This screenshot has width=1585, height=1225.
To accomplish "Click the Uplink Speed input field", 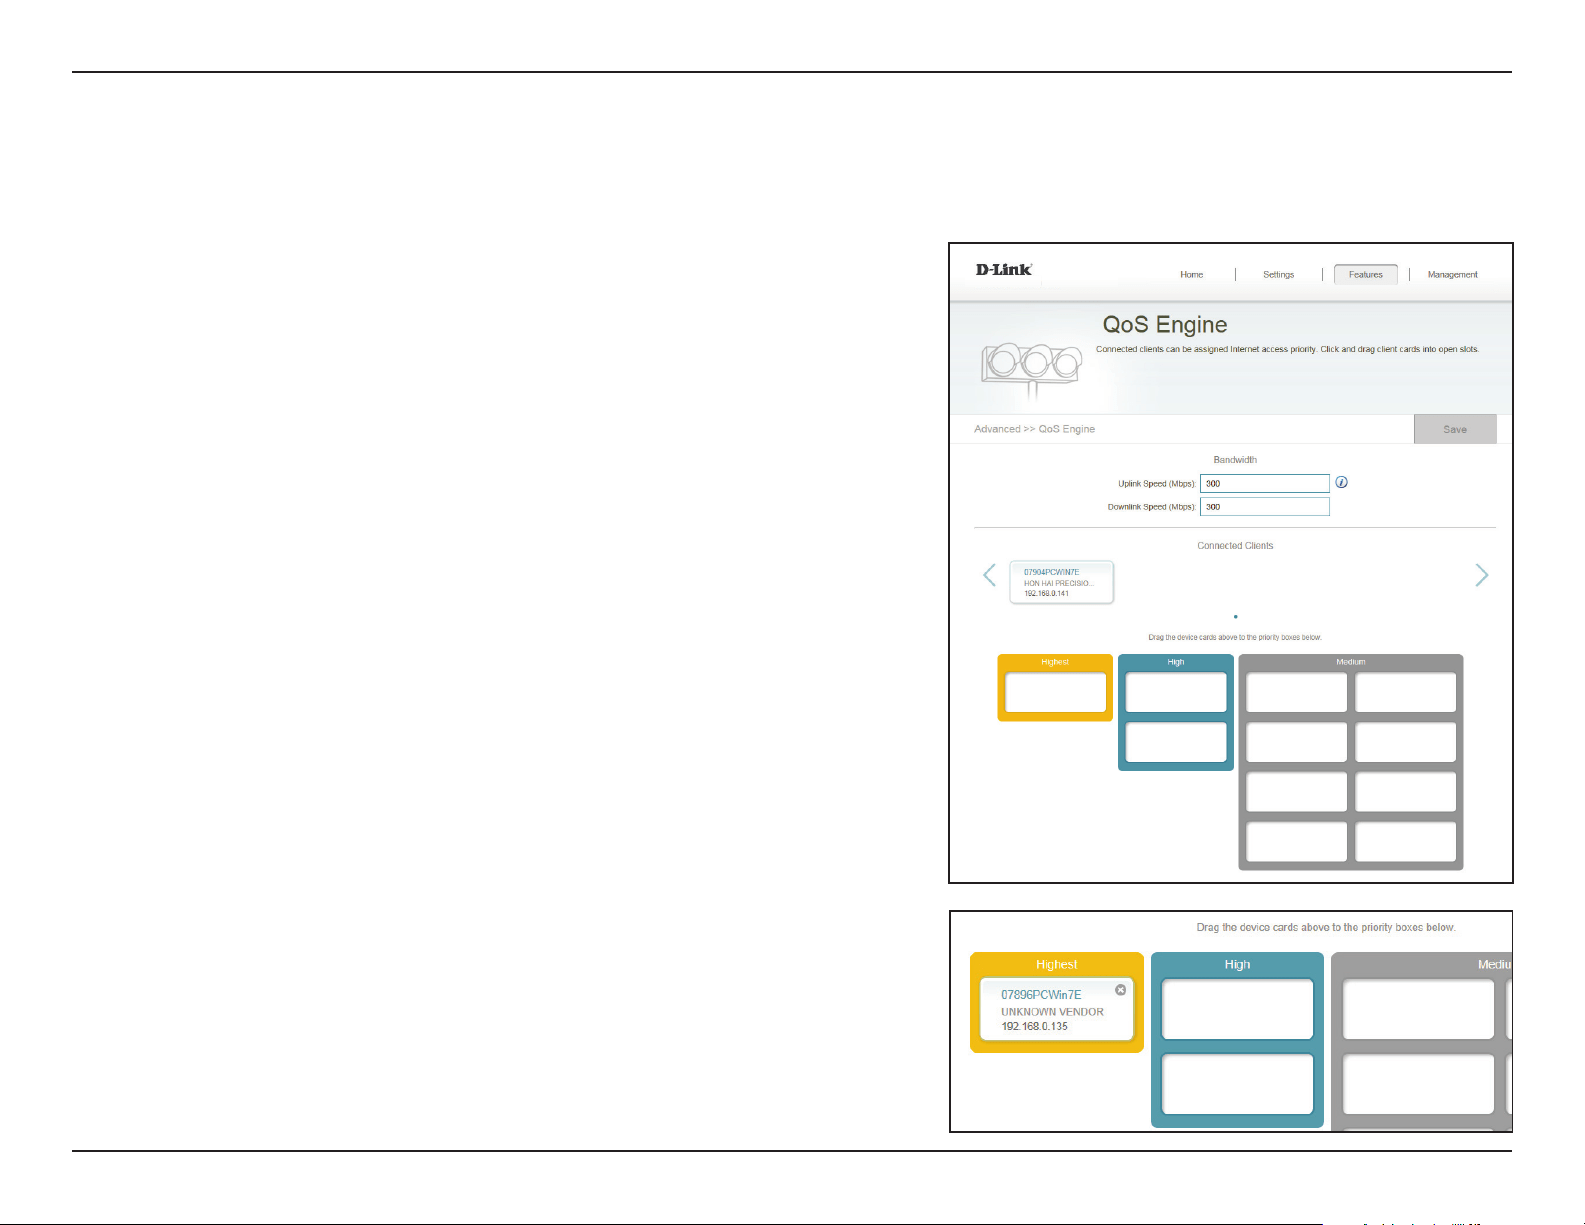I will pyautogui.click(x=1265, y=483).
